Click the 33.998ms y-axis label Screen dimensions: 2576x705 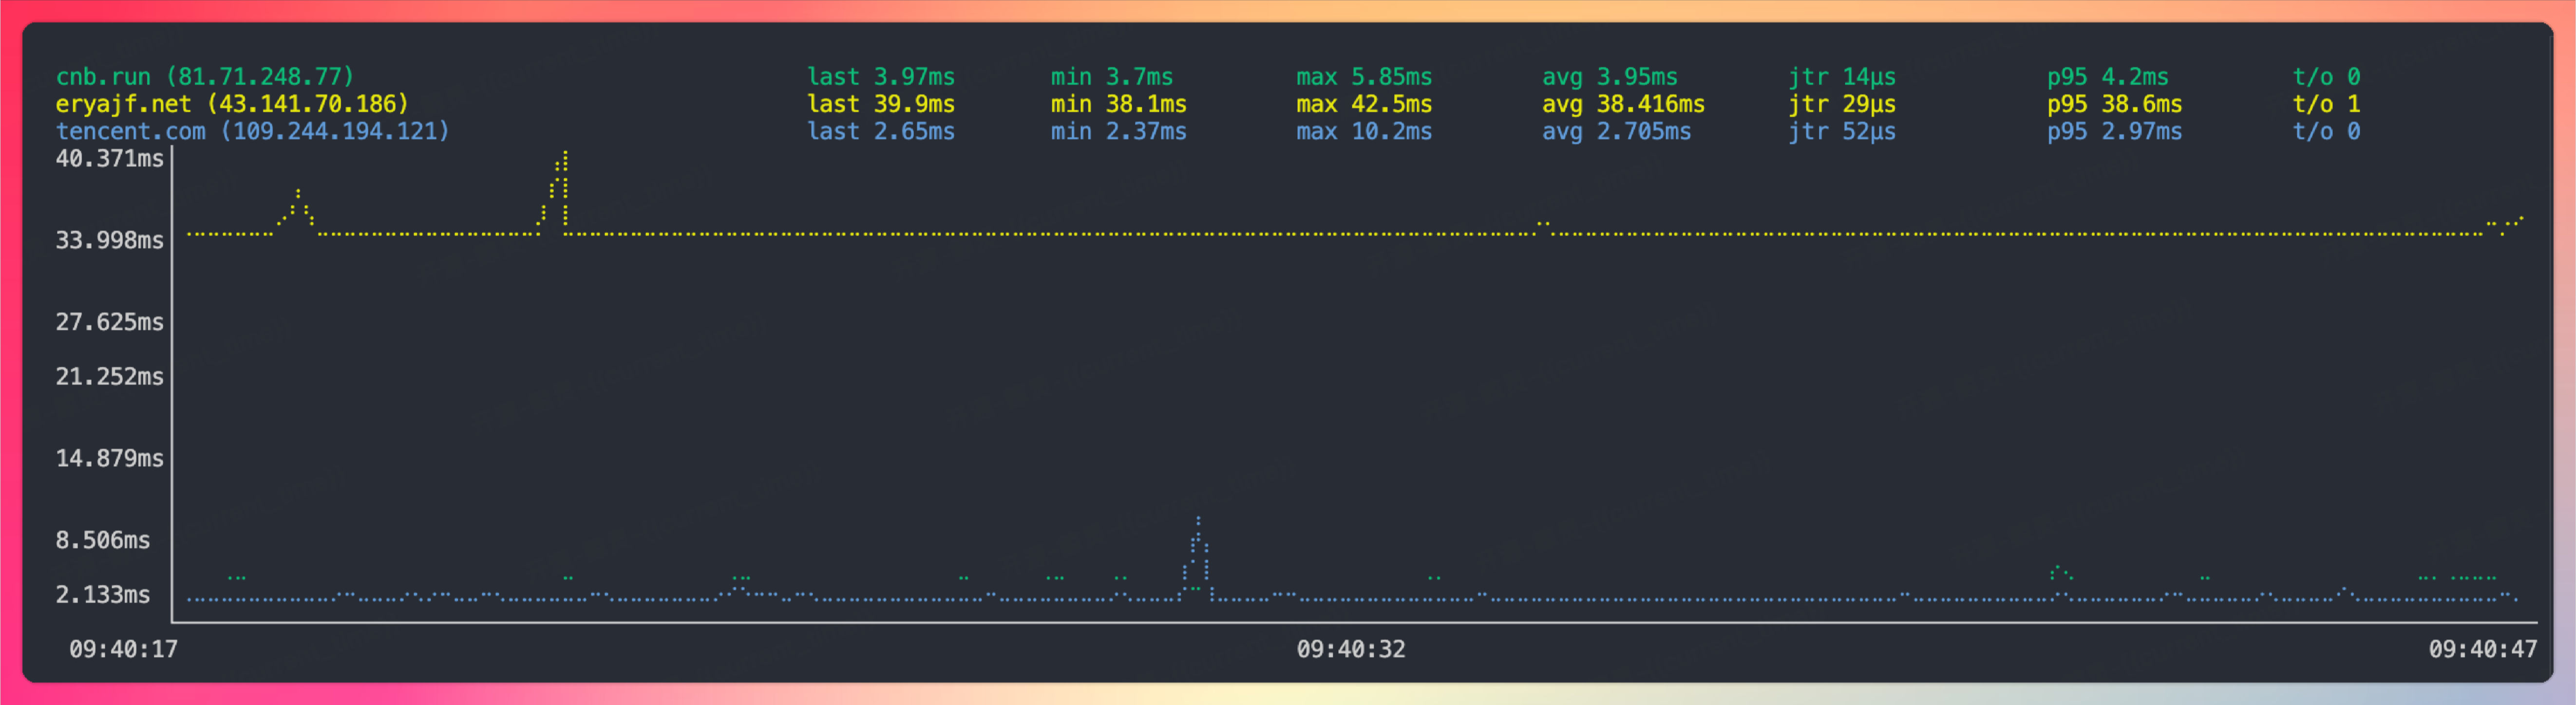[109, 240]
